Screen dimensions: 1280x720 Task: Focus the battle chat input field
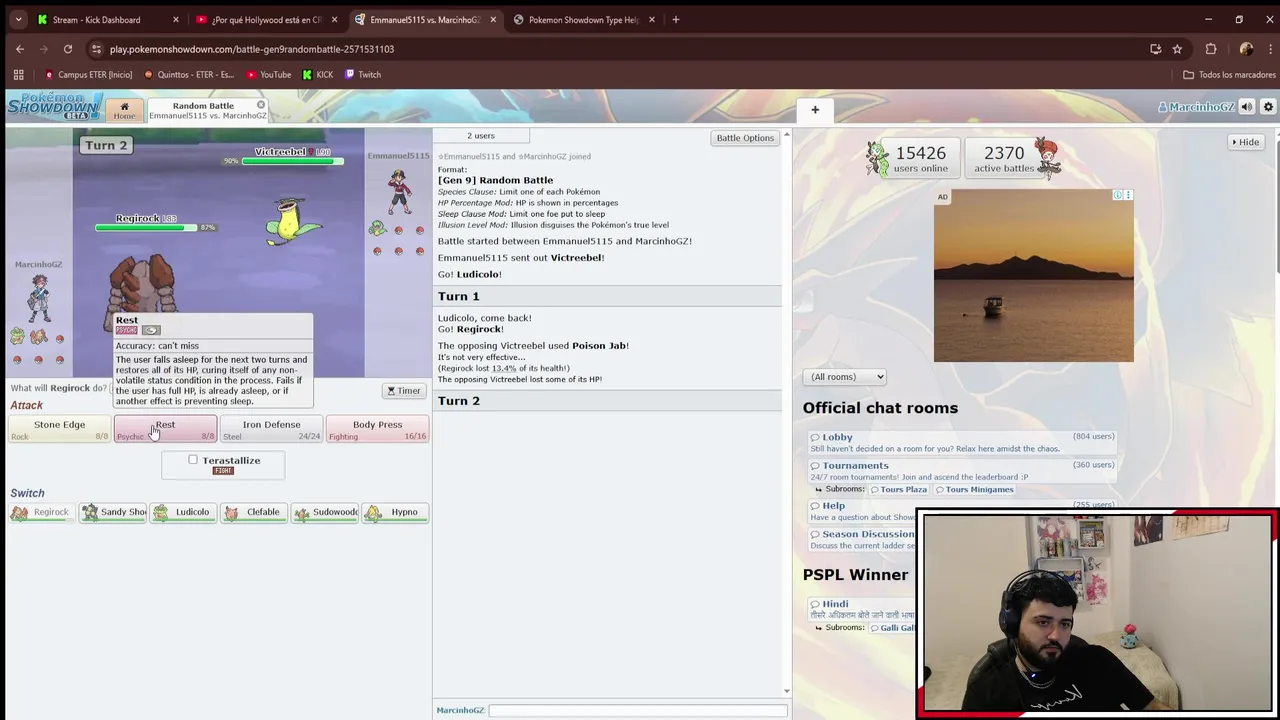pos(637,710)
